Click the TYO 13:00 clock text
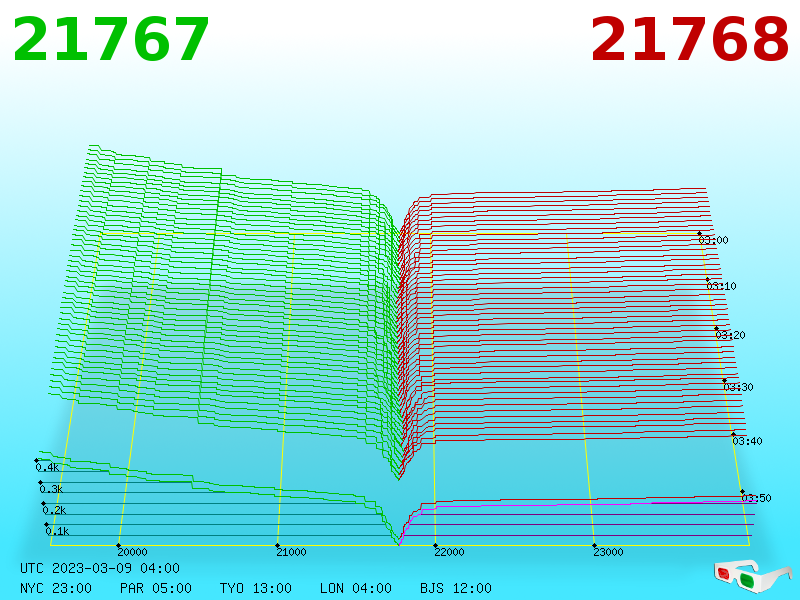The image size is (800, 600). (256, 588)
